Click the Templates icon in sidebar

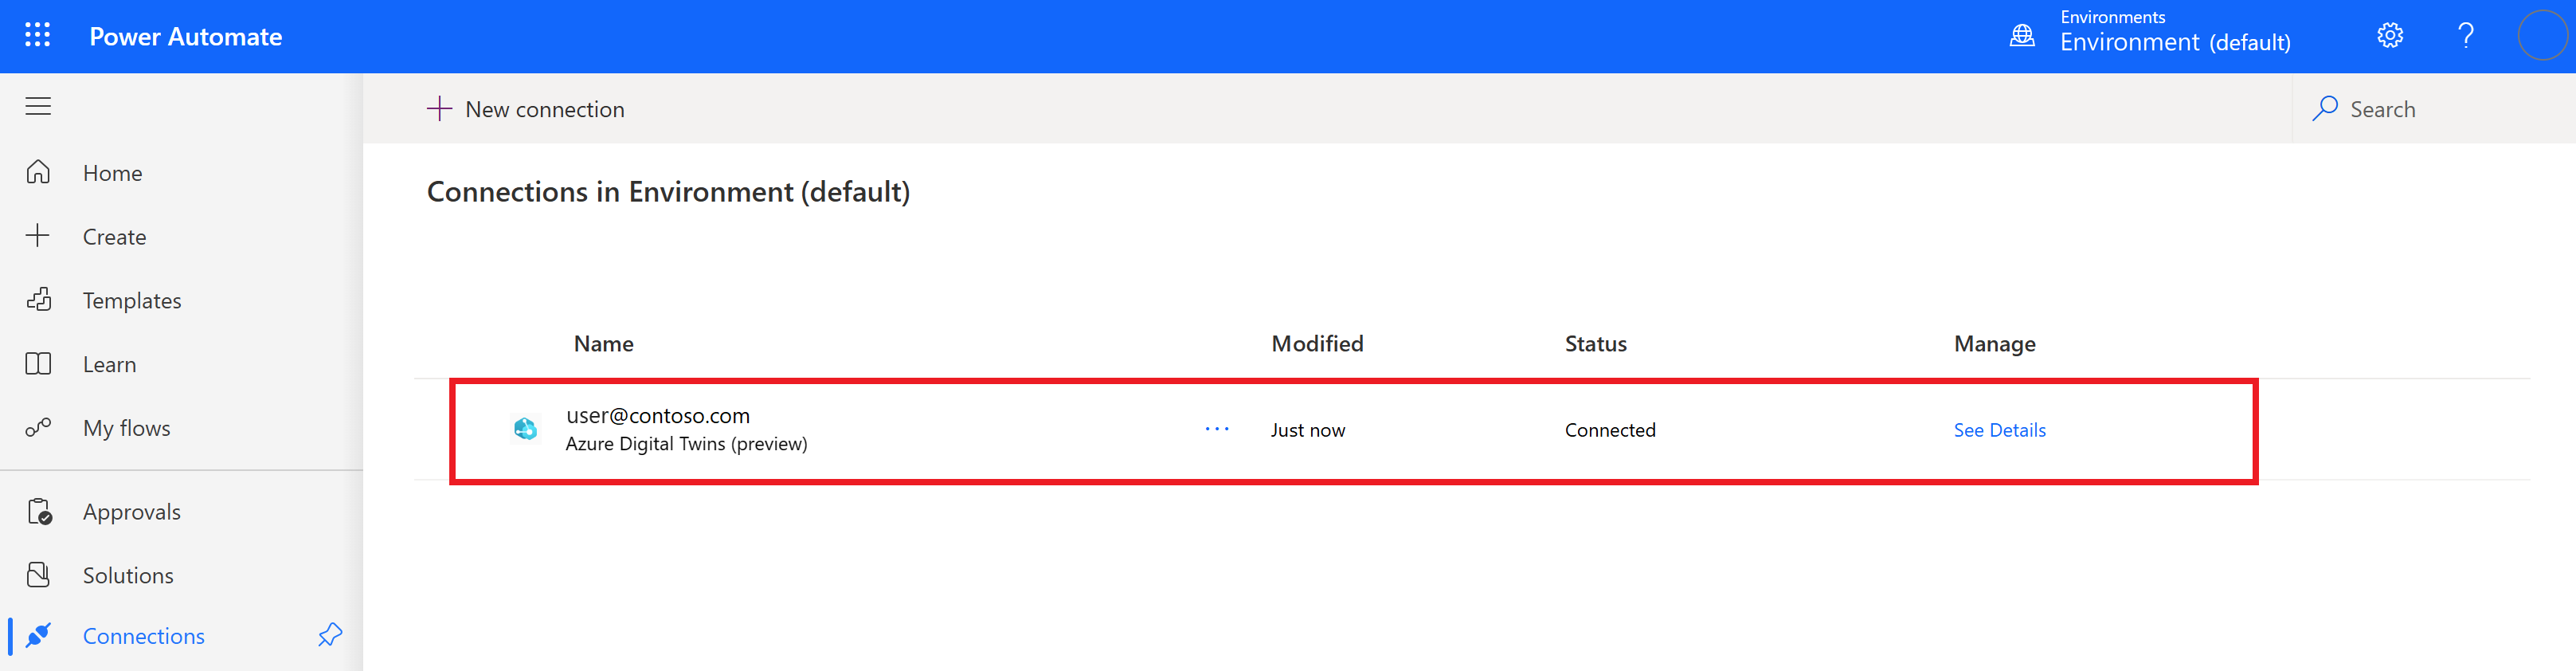(x=39, y=300)
